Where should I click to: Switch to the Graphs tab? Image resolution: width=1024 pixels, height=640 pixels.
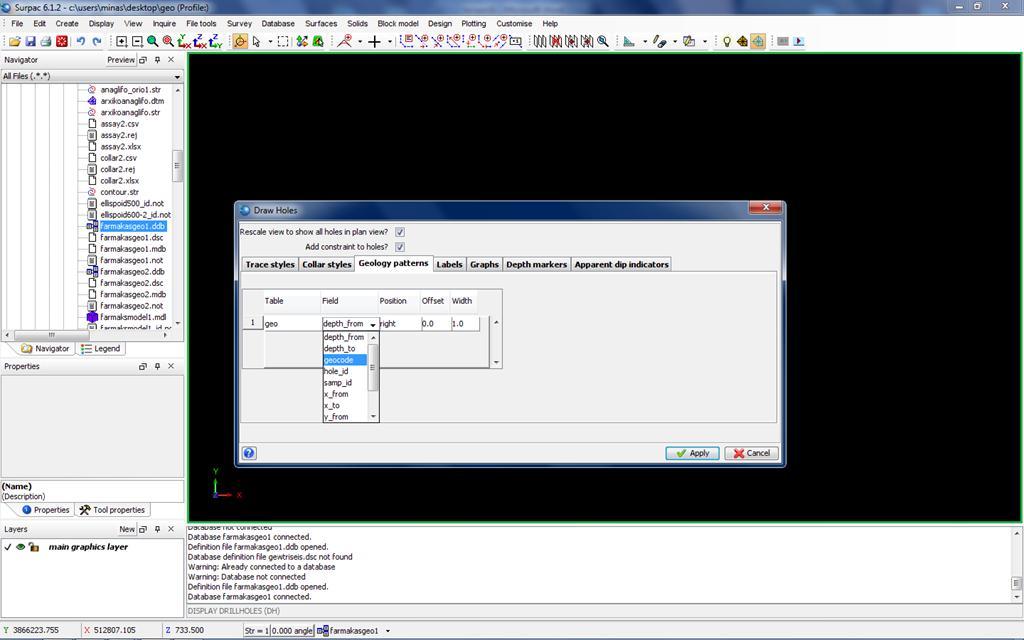coord(484,264)
